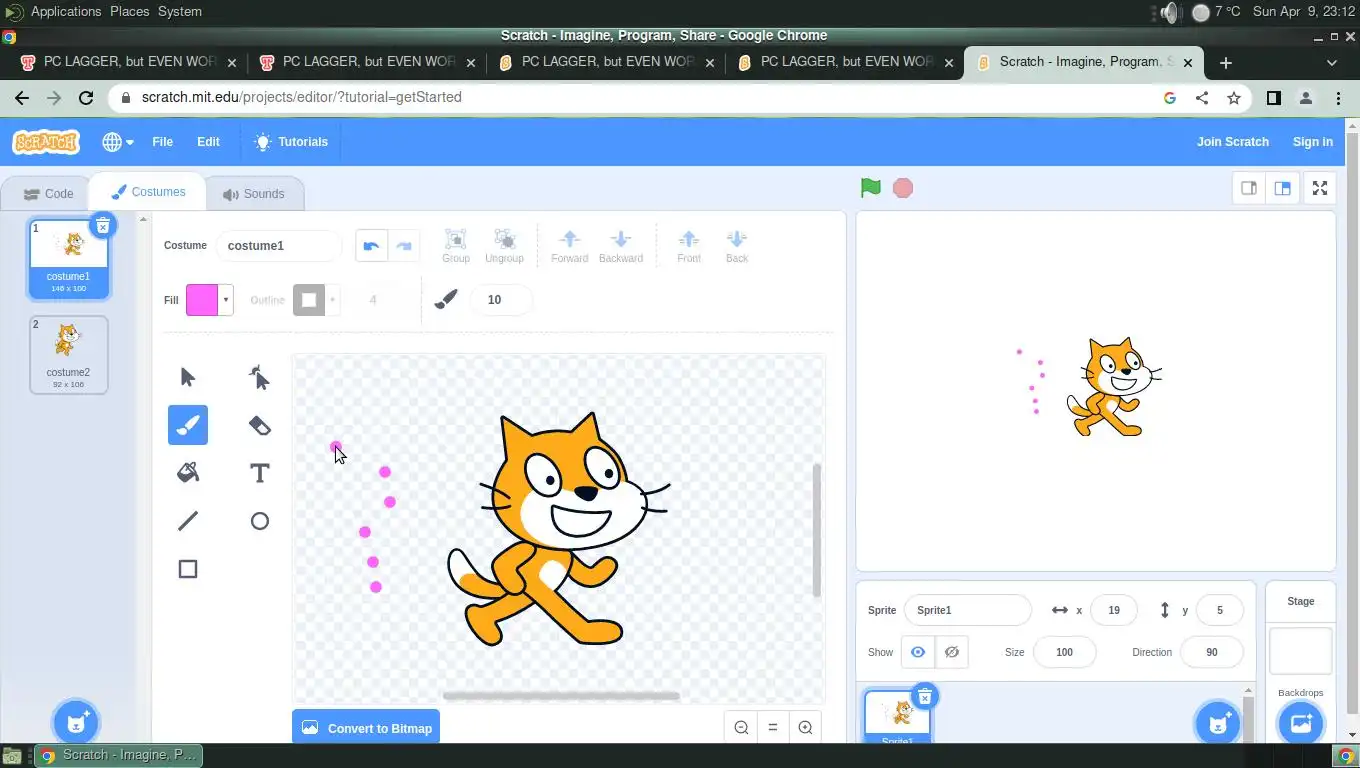Image resolution: width=1360 pixels, height=768 pixels.
Task: Reload the page in Chrome
Action: 86,98
